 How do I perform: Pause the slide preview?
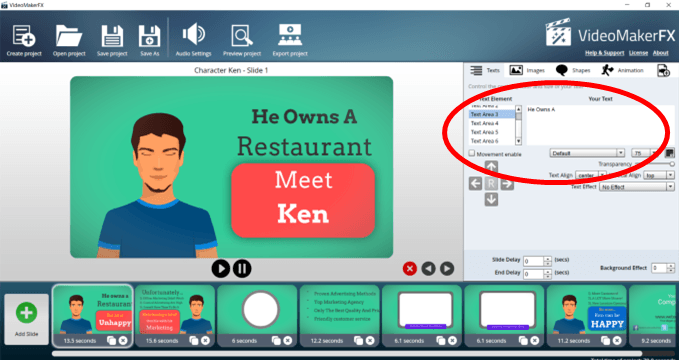point(242,269)
